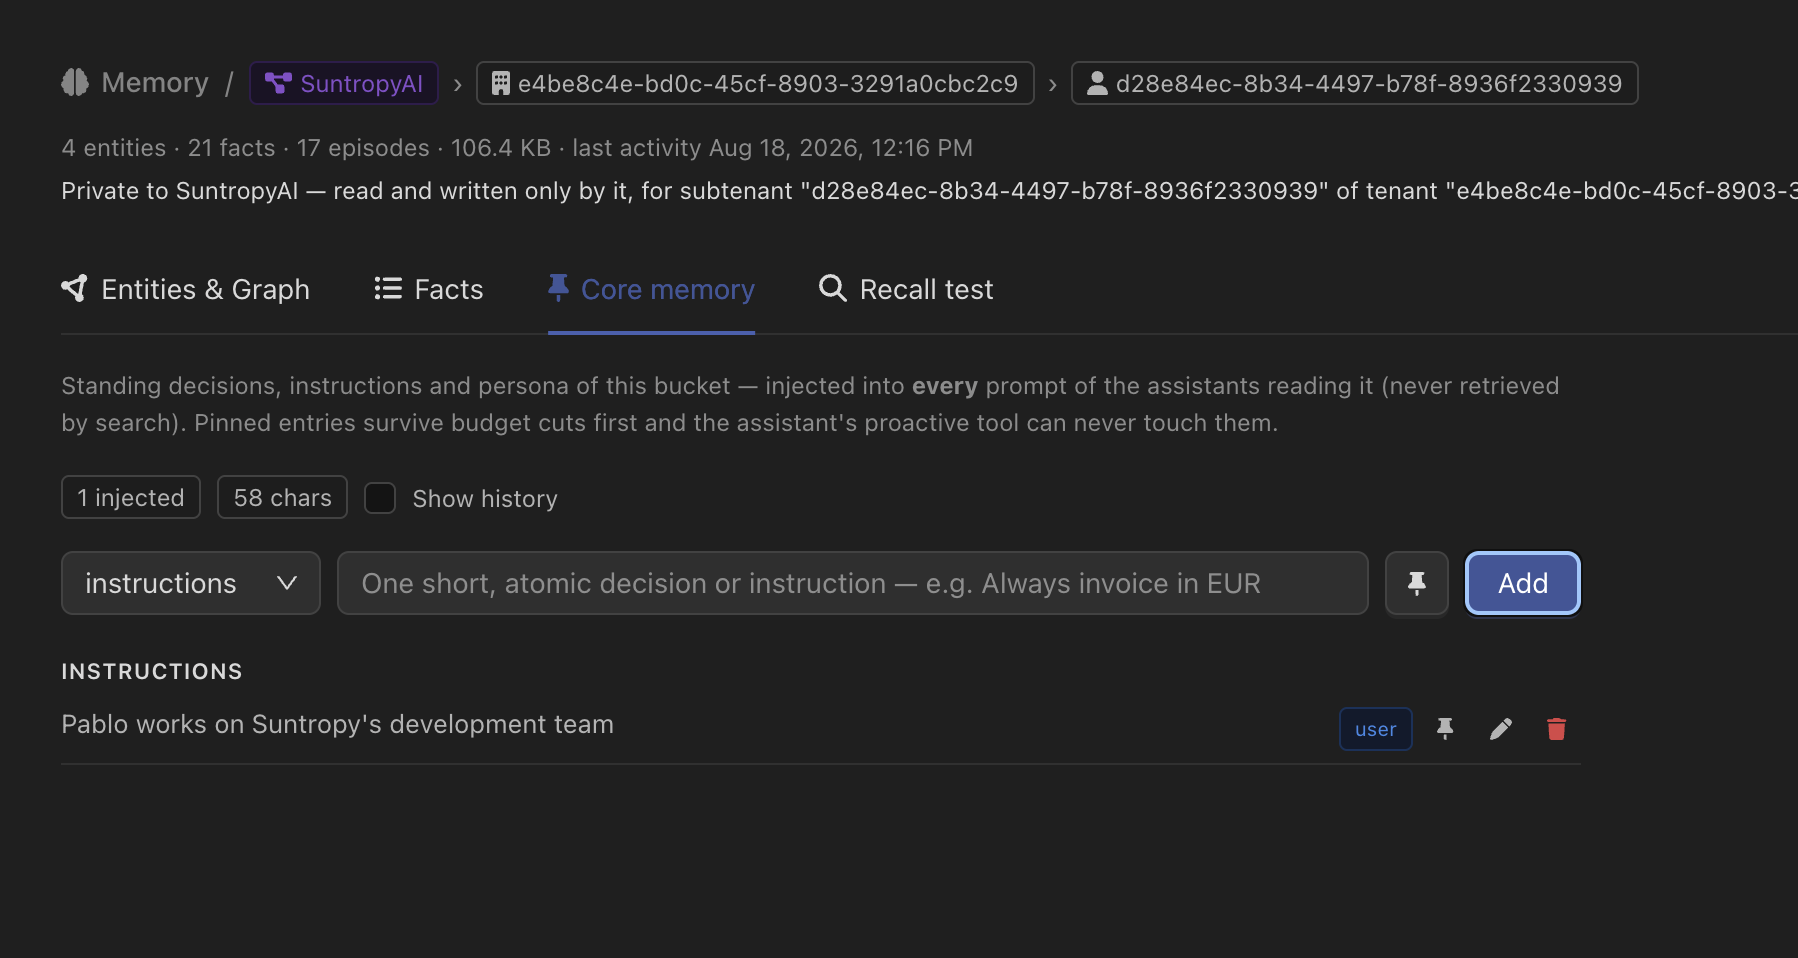This screenshot has width=1798, height=958.
Task: Open the Entities & Graph tab
Action: pyautogui.click(x=186, y=289)
